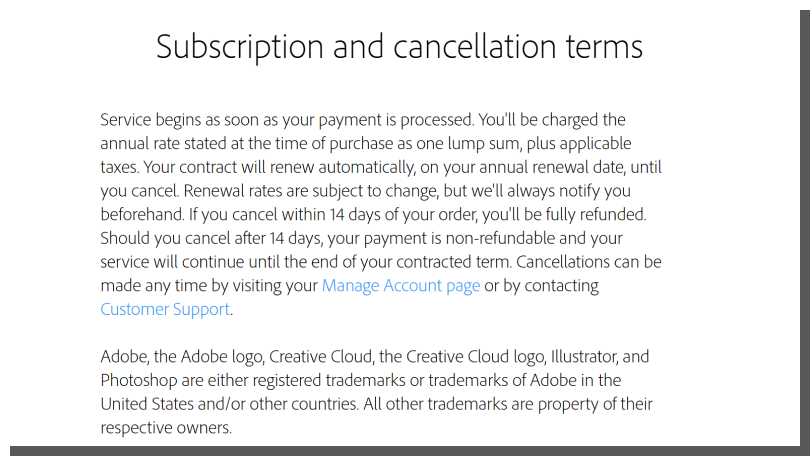The width and height of the screenshot is (810, 456).
Task: Click the word Subscription in the heading
Action: tap(240, 47)
